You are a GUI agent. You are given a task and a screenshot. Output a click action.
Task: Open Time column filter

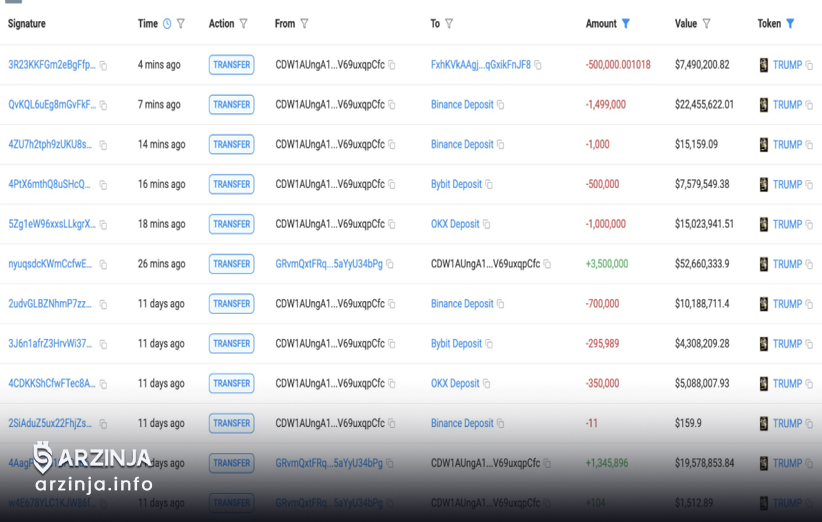(x=181, y=24)
